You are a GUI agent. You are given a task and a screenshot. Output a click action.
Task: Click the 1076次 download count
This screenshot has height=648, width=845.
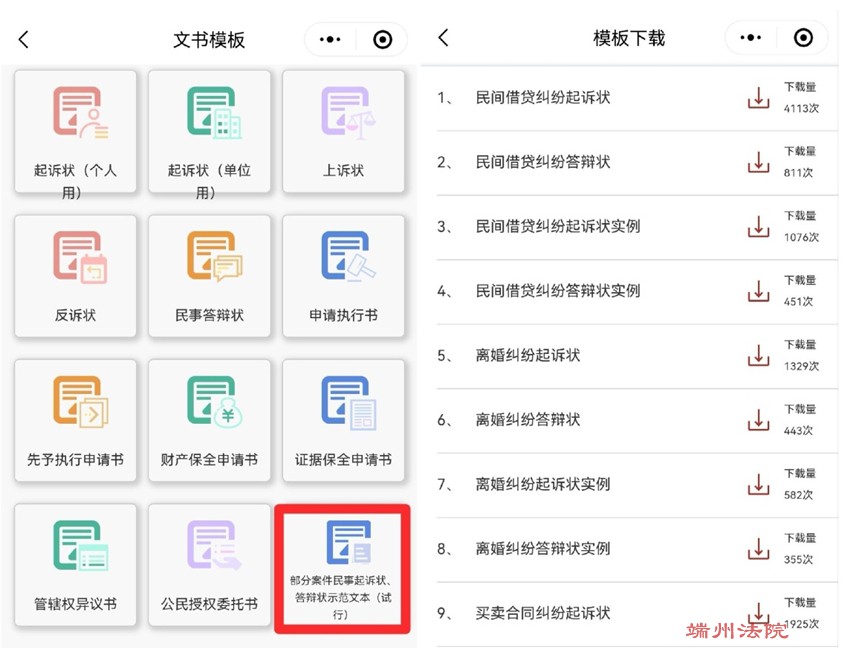click(x=801, y=237)
